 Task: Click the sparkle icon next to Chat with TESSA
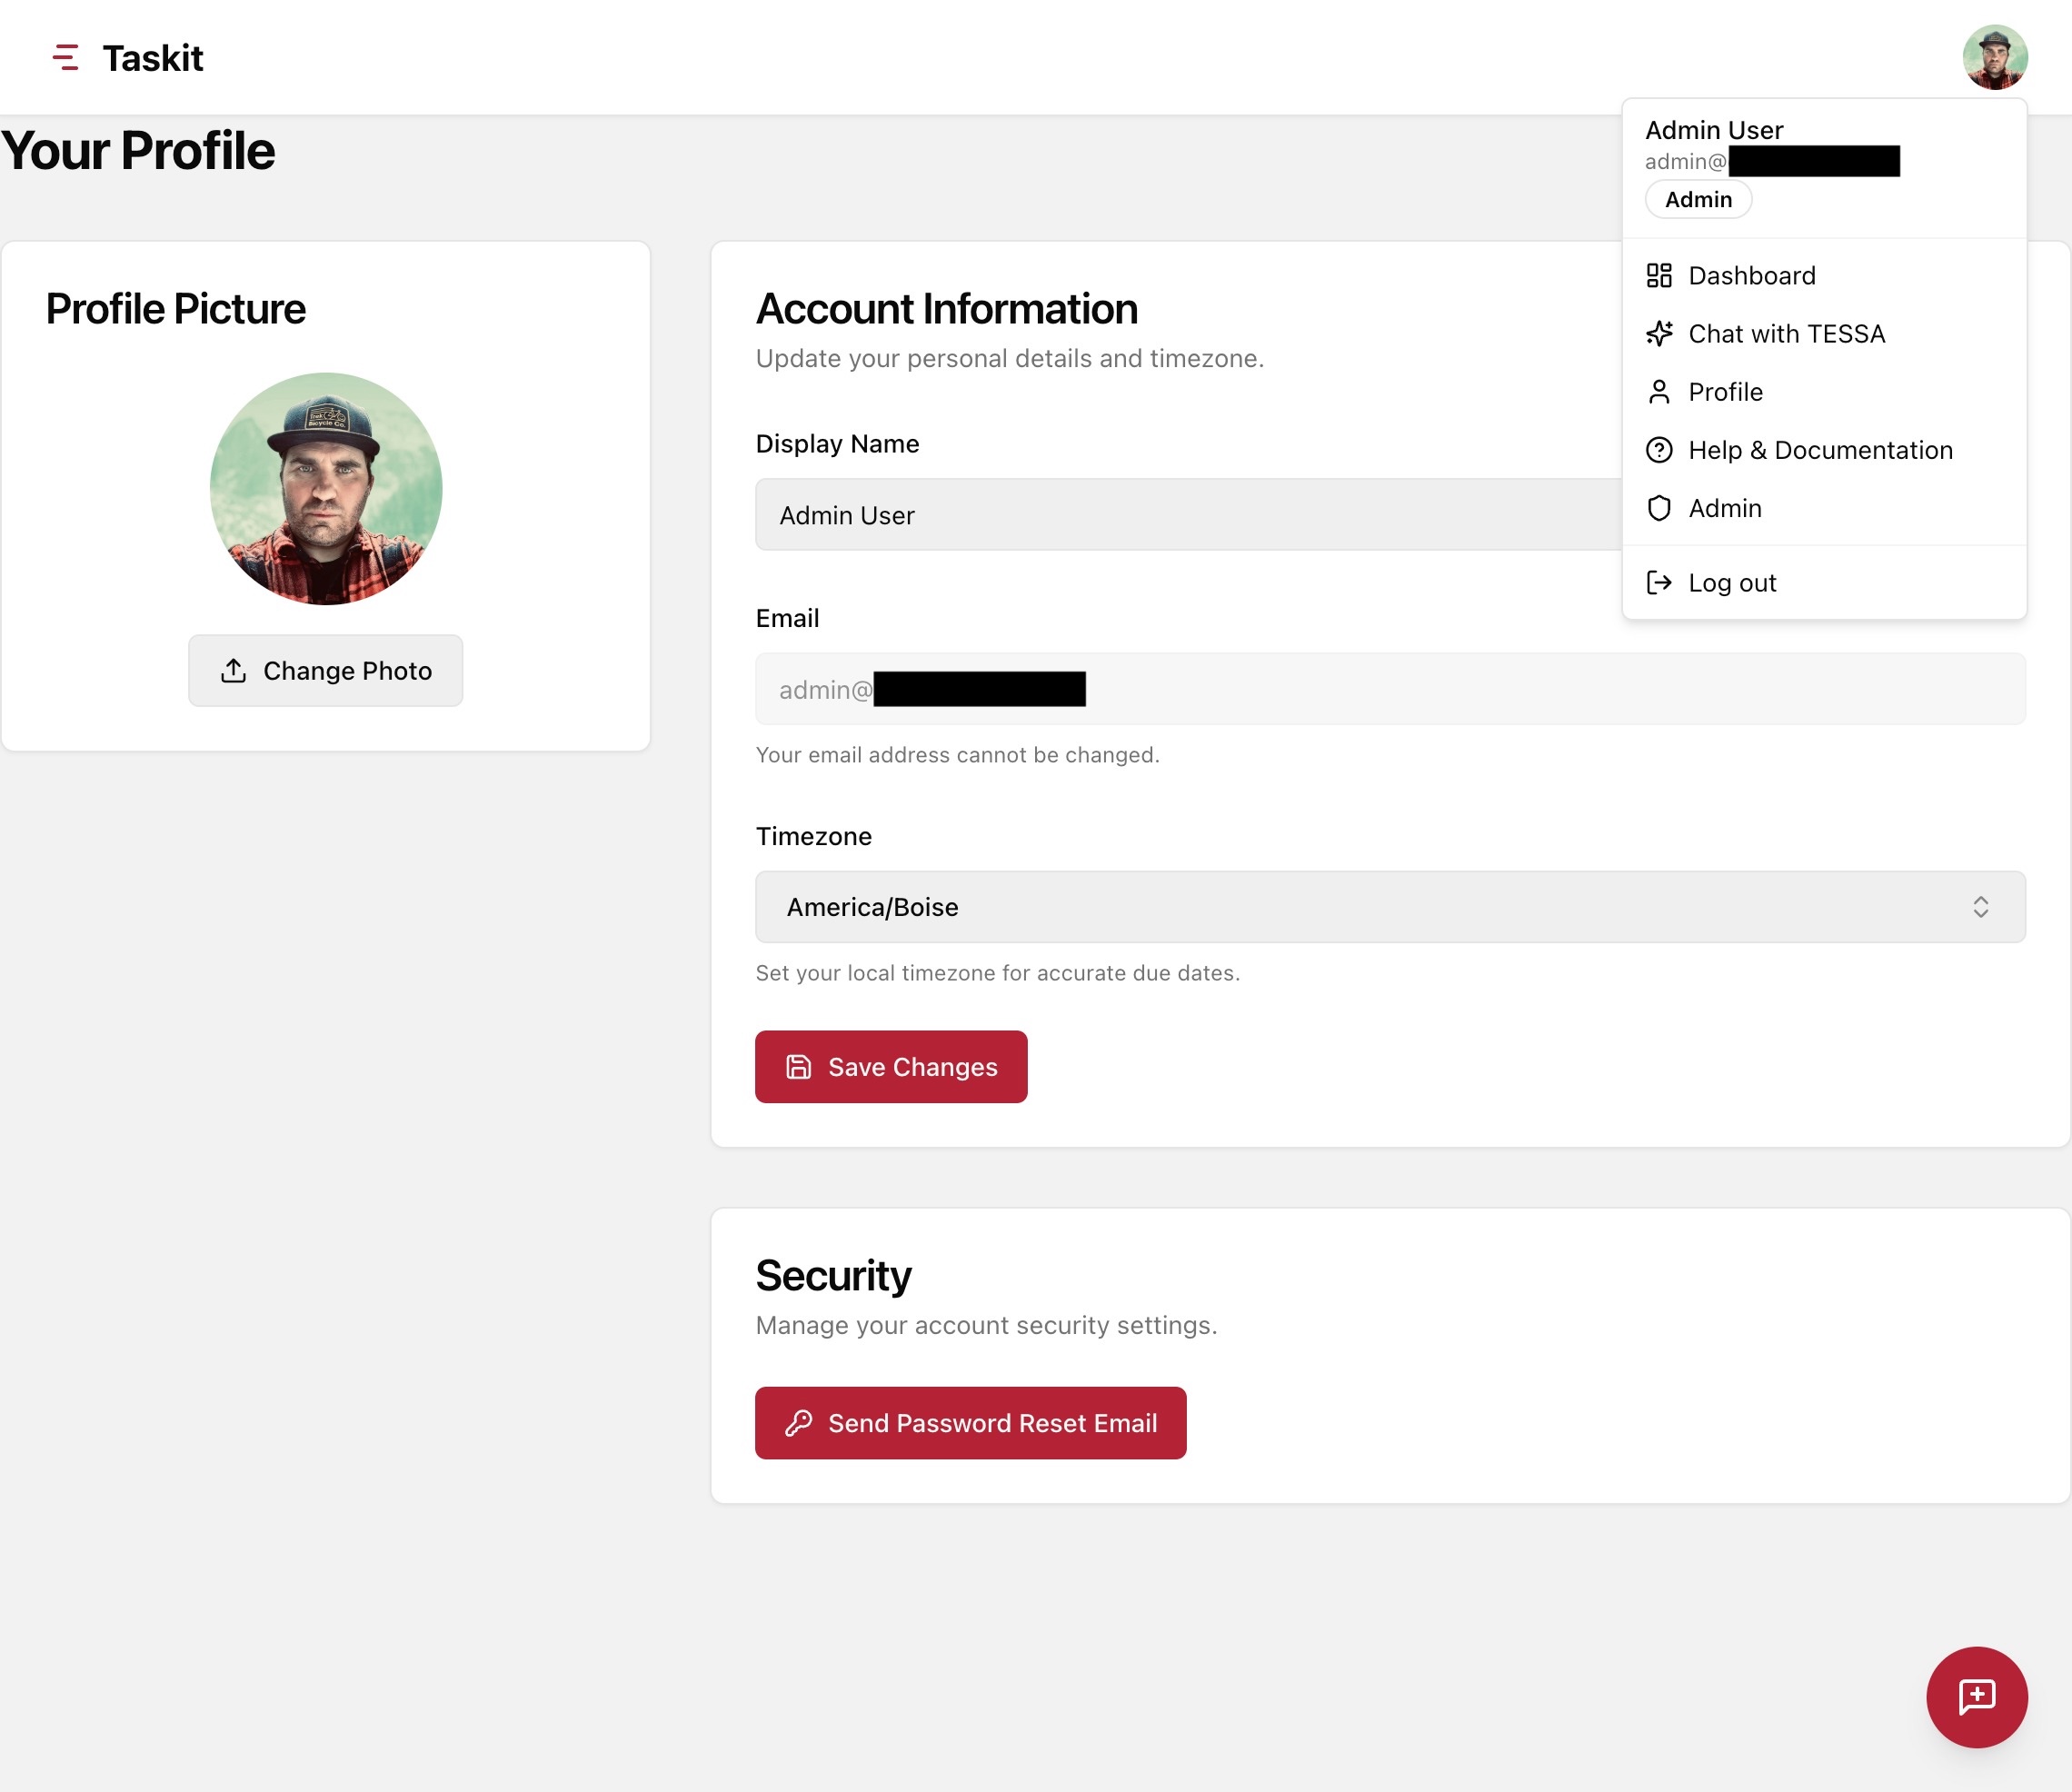pyautogui.click(x=1659, y=333)
